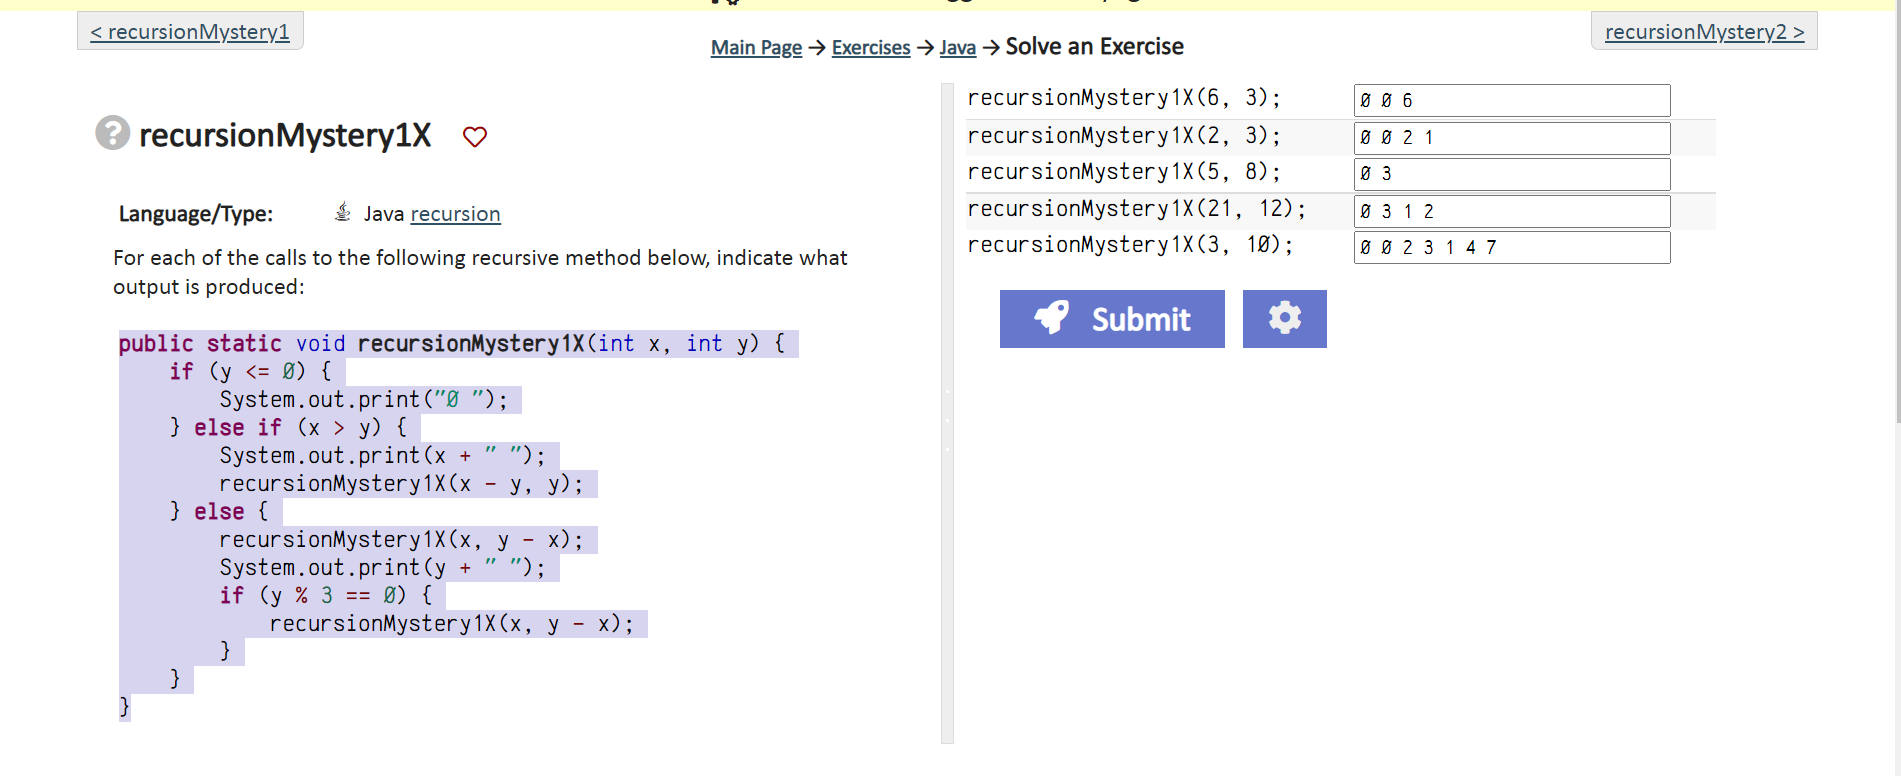Click the Java coffee cup icon
The width and height of the screenshot is (1901, 776).
342,212
